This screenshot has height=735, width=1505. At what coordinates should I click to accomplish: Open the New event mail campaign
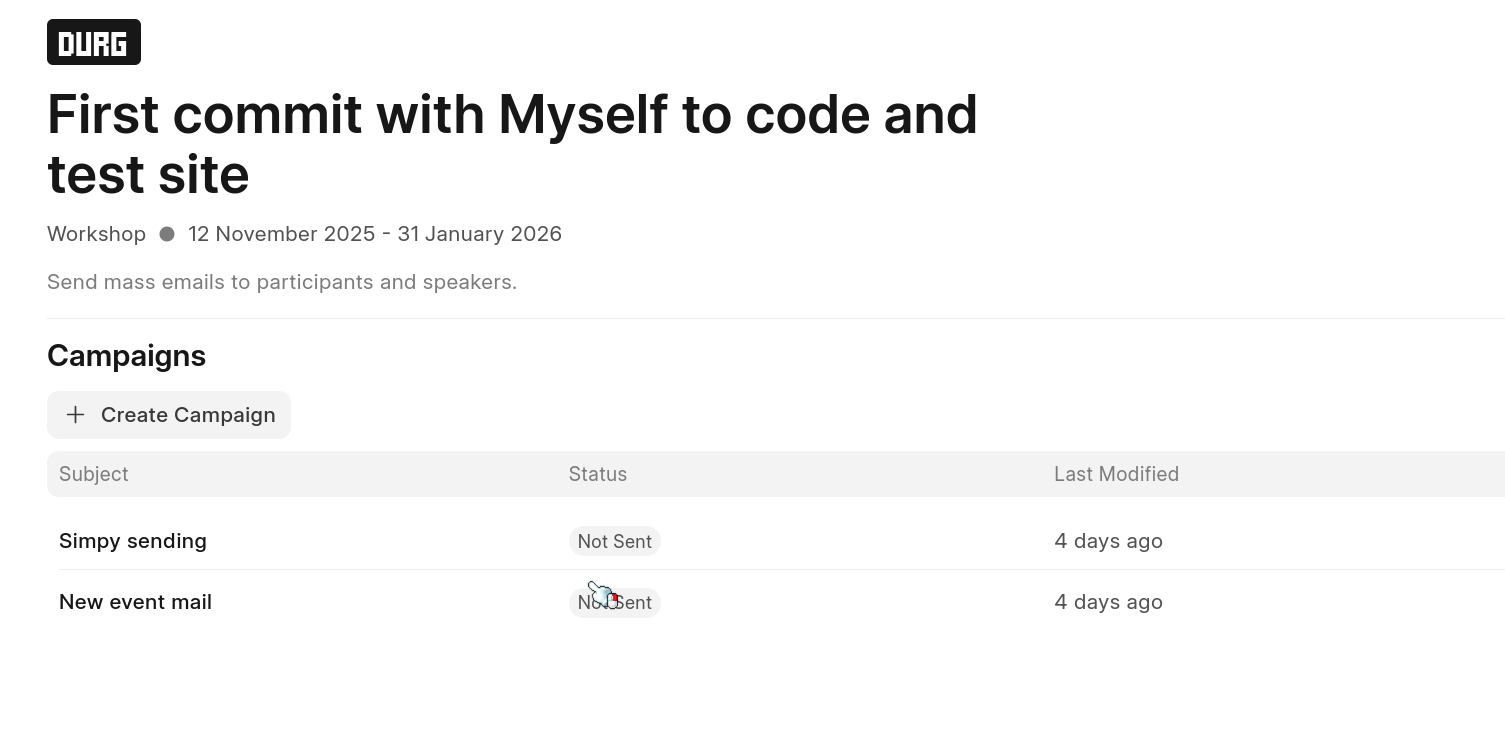click(x=136, y=602)
